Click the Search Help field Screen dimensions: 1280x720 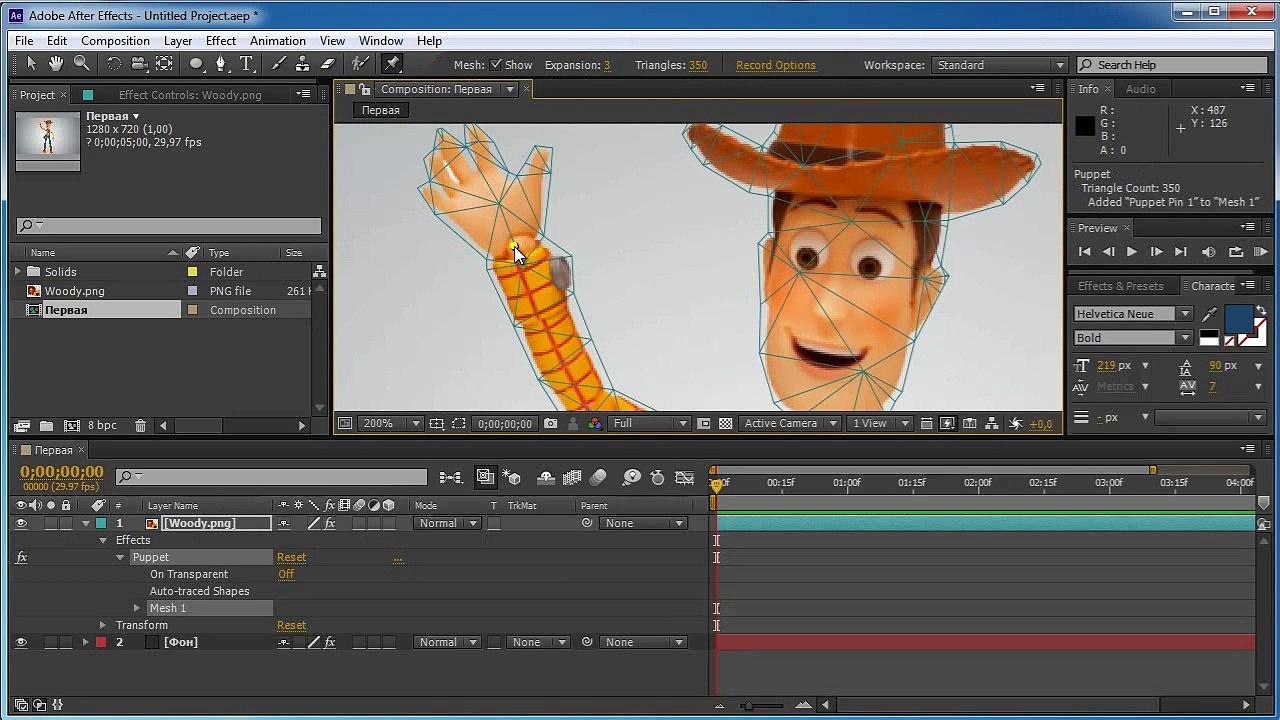pyautogui.click(x=1172, y=65)
